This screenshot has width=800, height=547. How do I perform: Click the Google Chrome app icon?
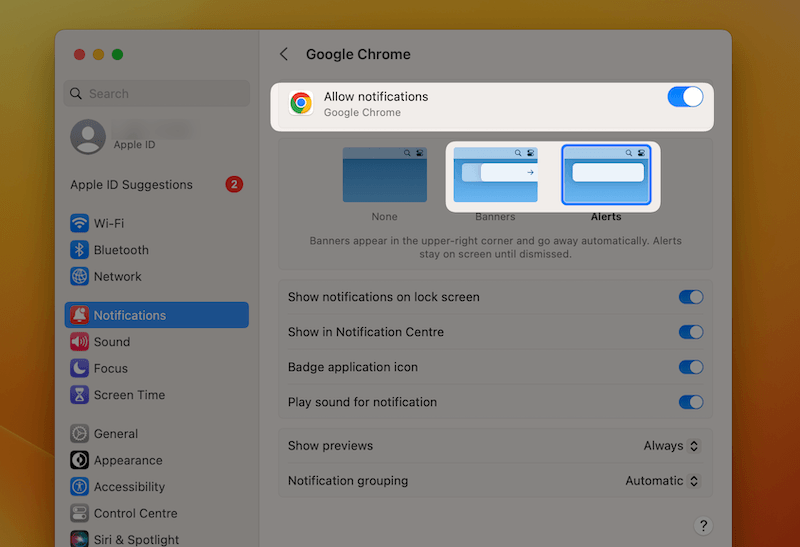click(301, 104)
